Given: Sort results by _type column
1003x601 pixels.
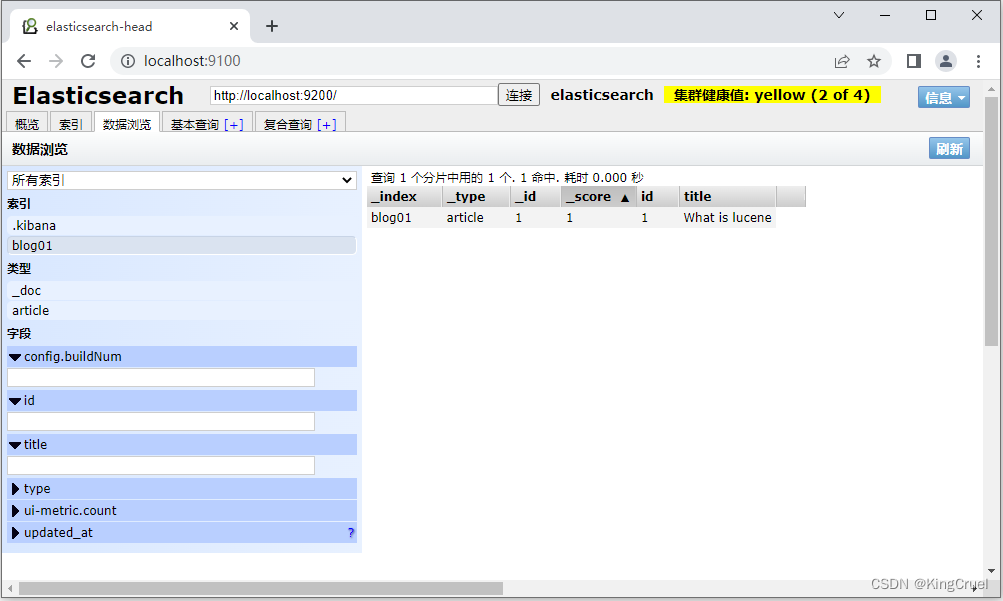Looking at the screenshot, I should coord(476,196).
